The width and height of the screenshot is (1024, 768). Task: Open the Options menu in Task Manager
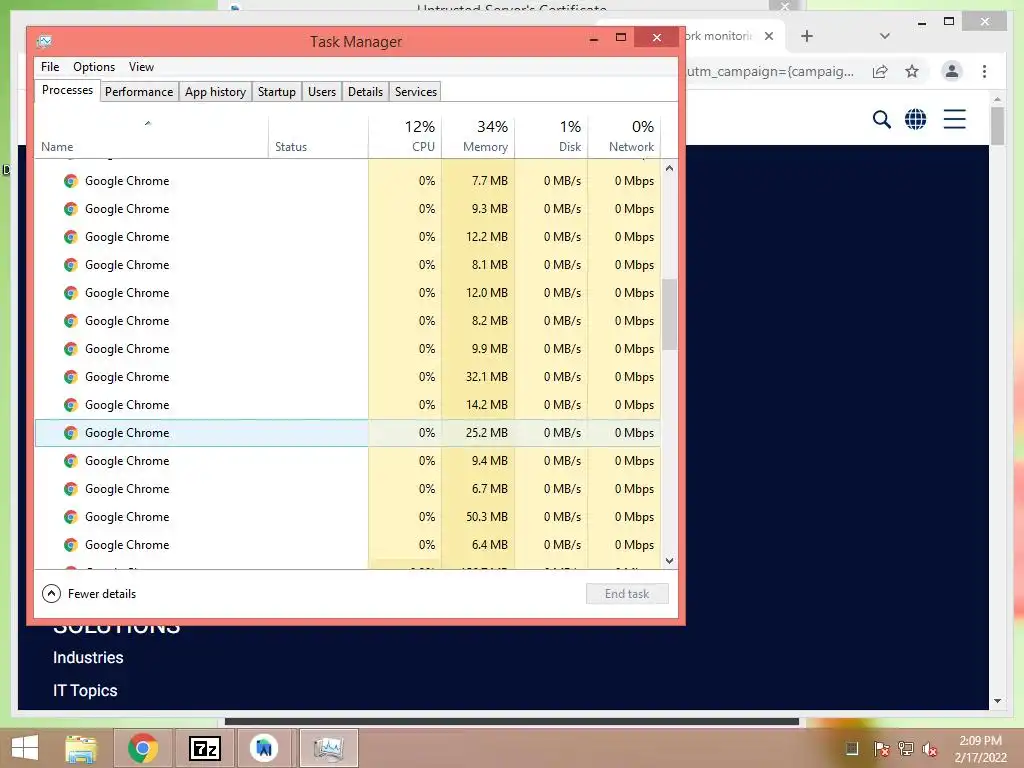click(94, 67)
